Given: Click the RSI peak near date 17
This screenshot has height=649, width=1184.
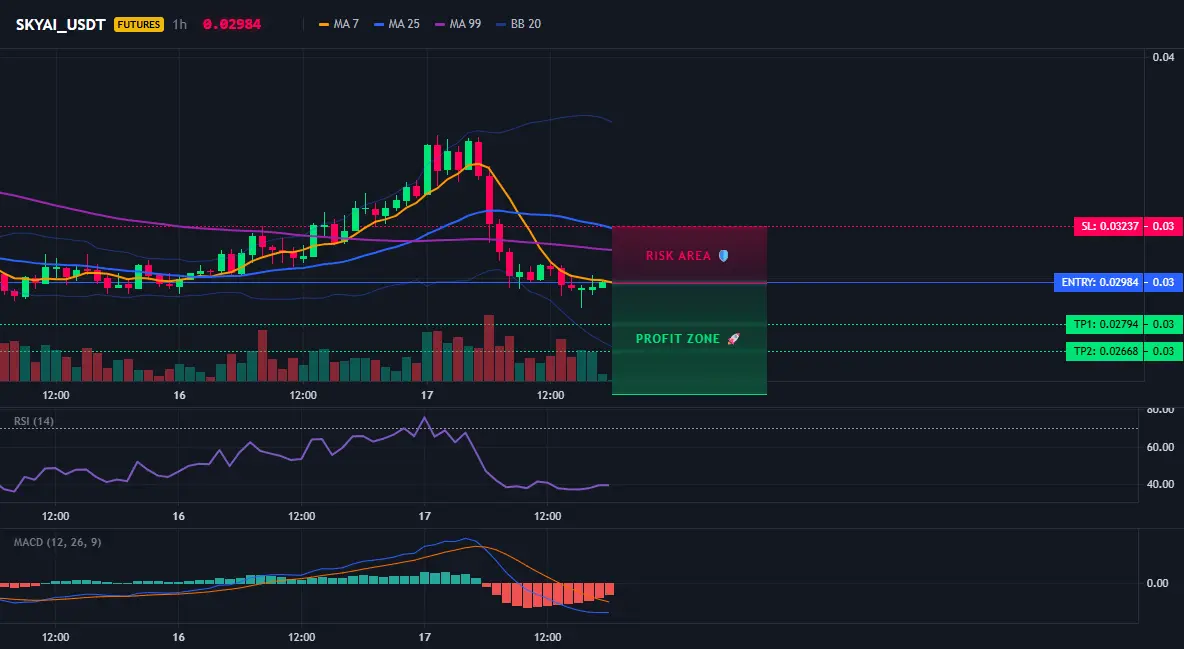Looking at the screenshot, I should [424, 418].
